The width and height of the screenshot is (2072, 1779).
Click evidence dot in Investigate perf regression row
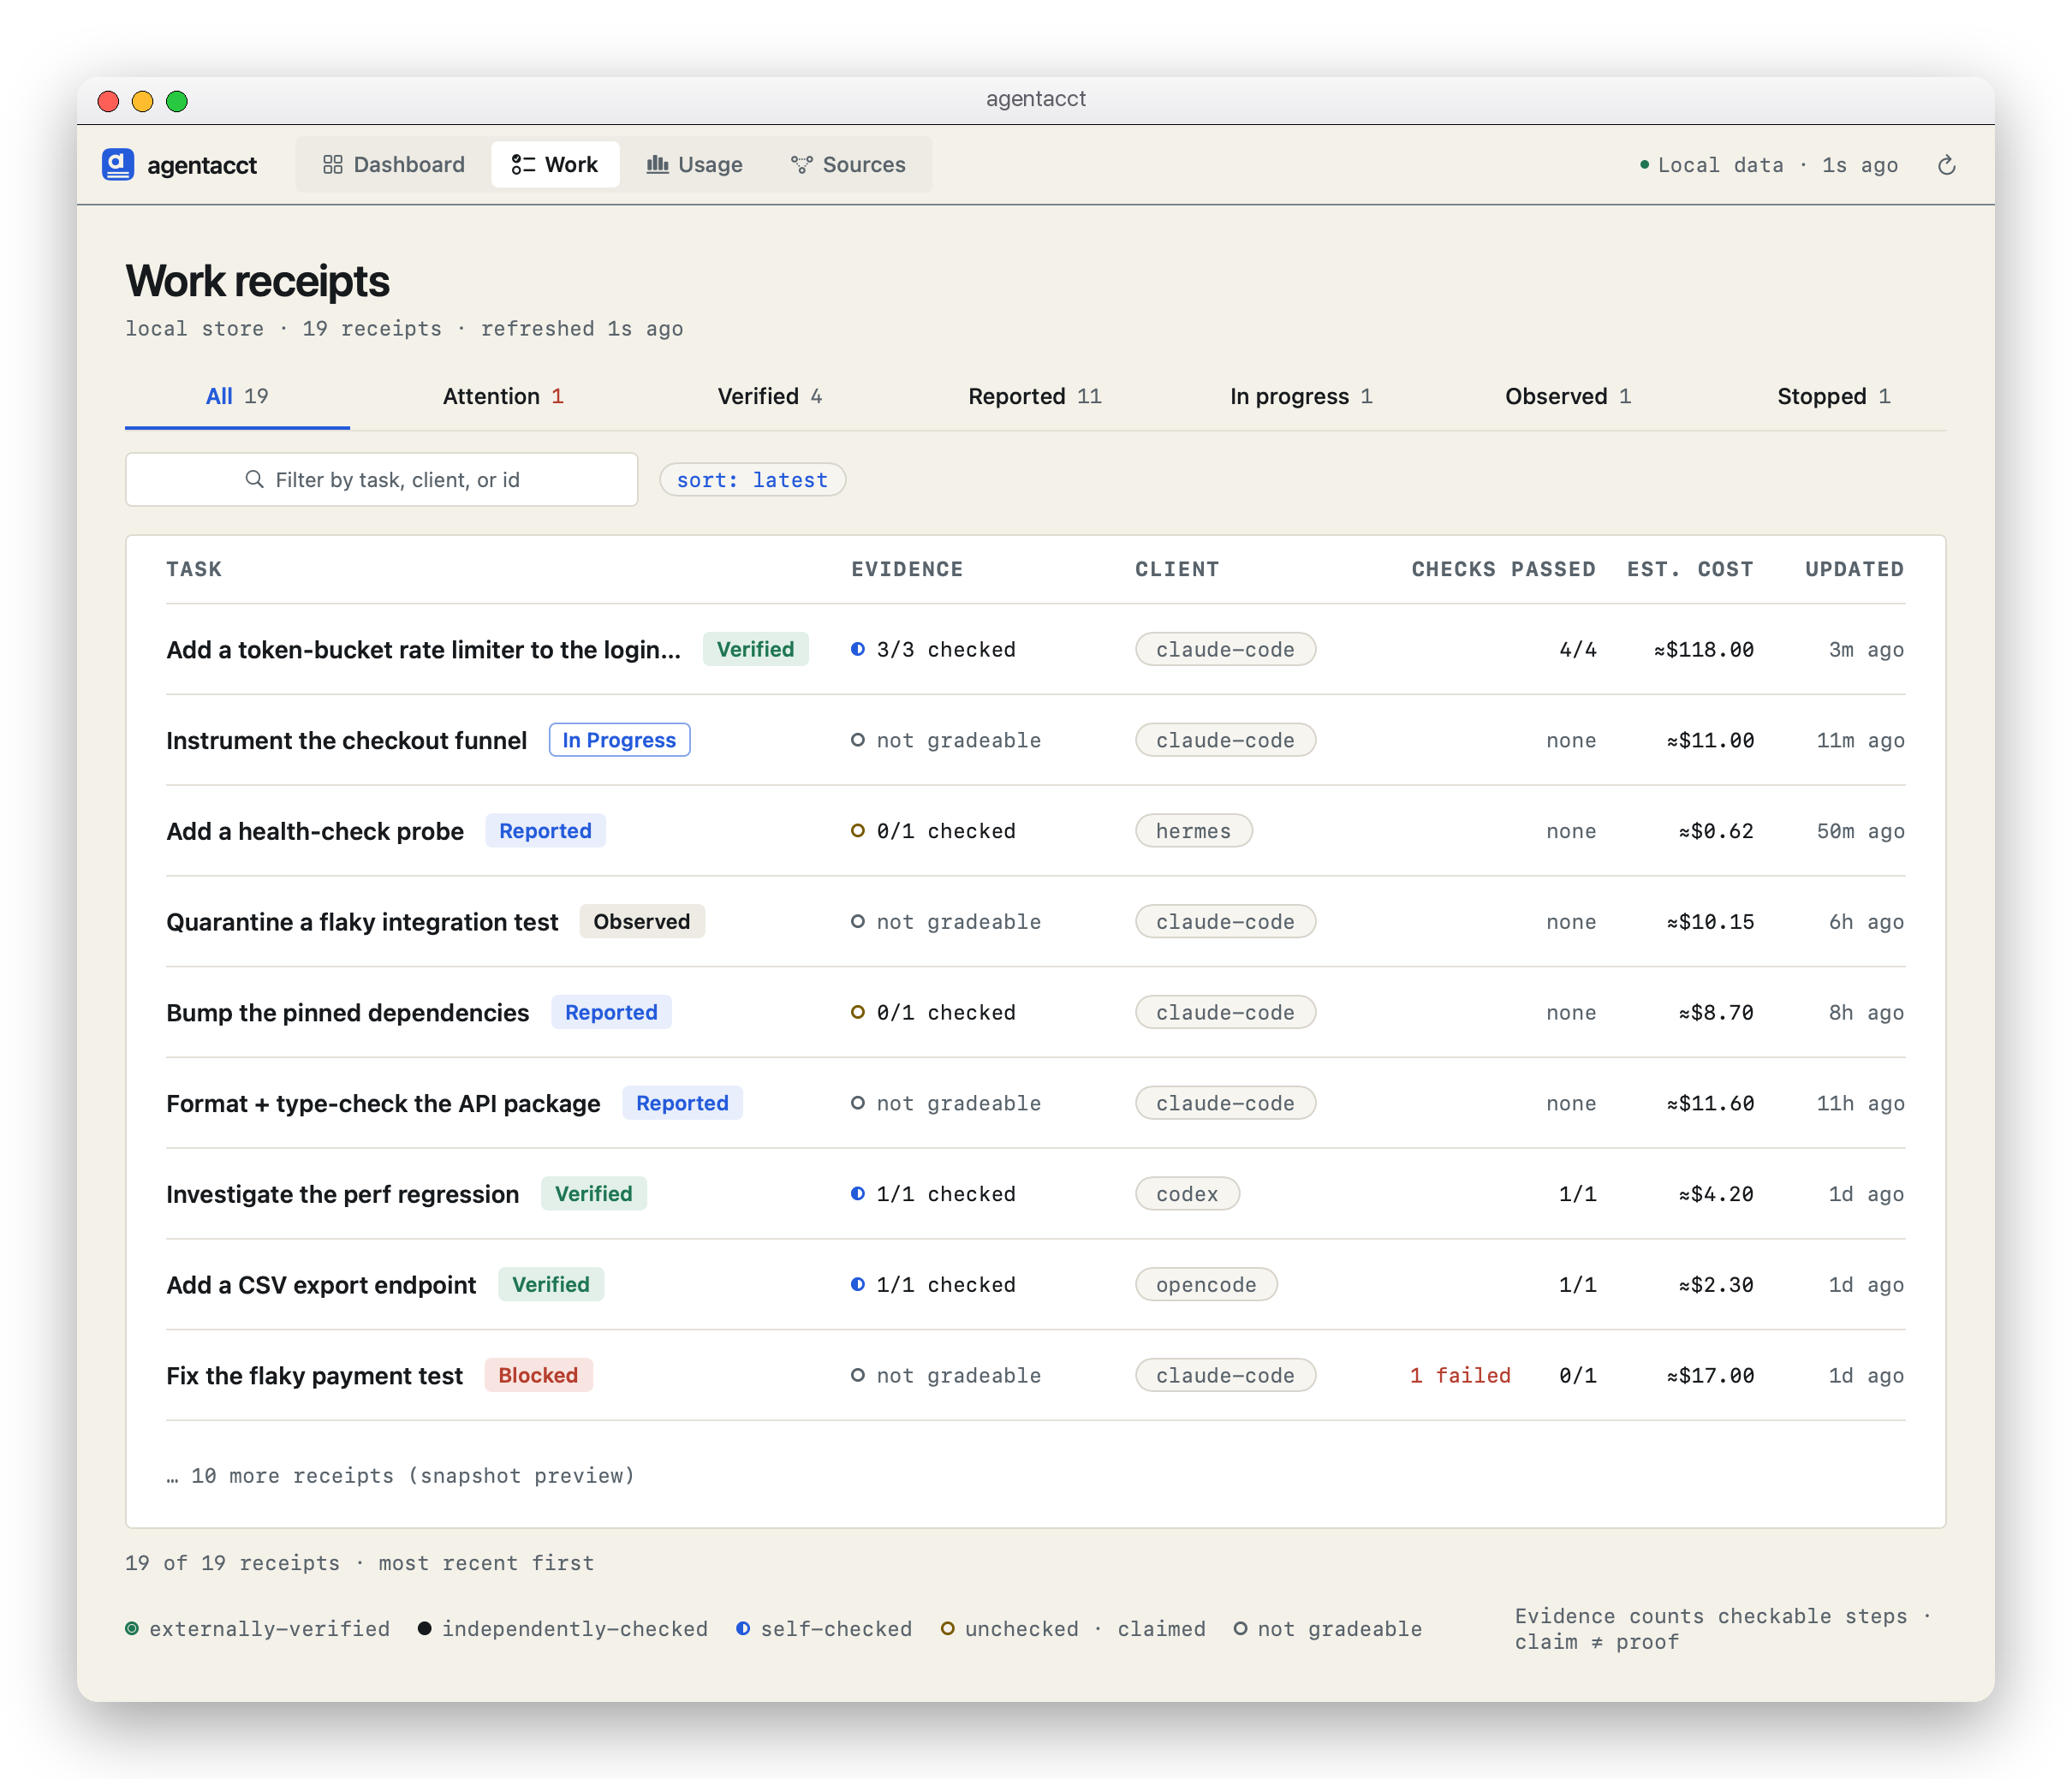(x=858, y=1193)
